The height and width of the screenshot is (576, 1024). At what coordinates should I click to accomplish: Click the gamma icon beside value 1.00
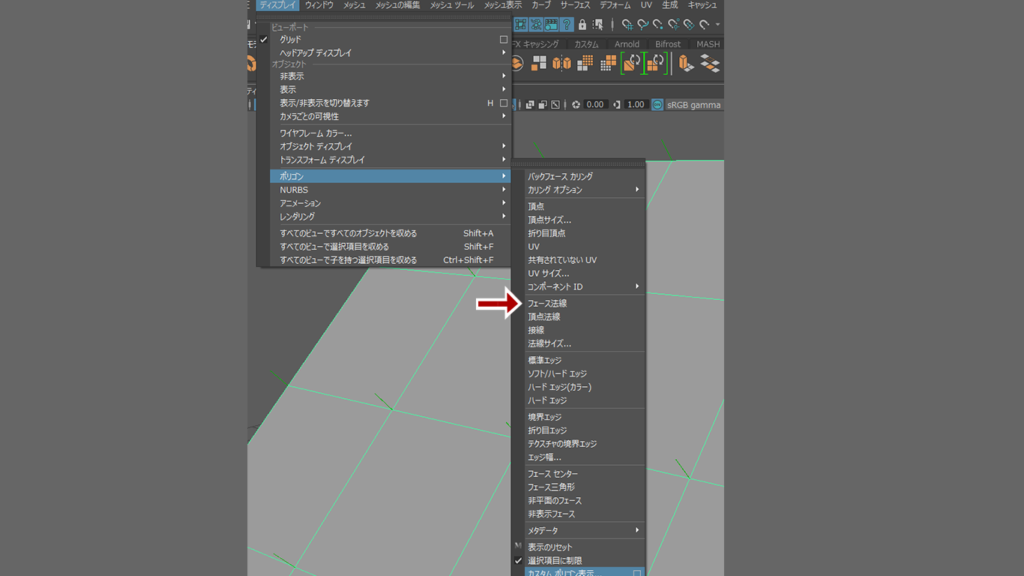616,104
